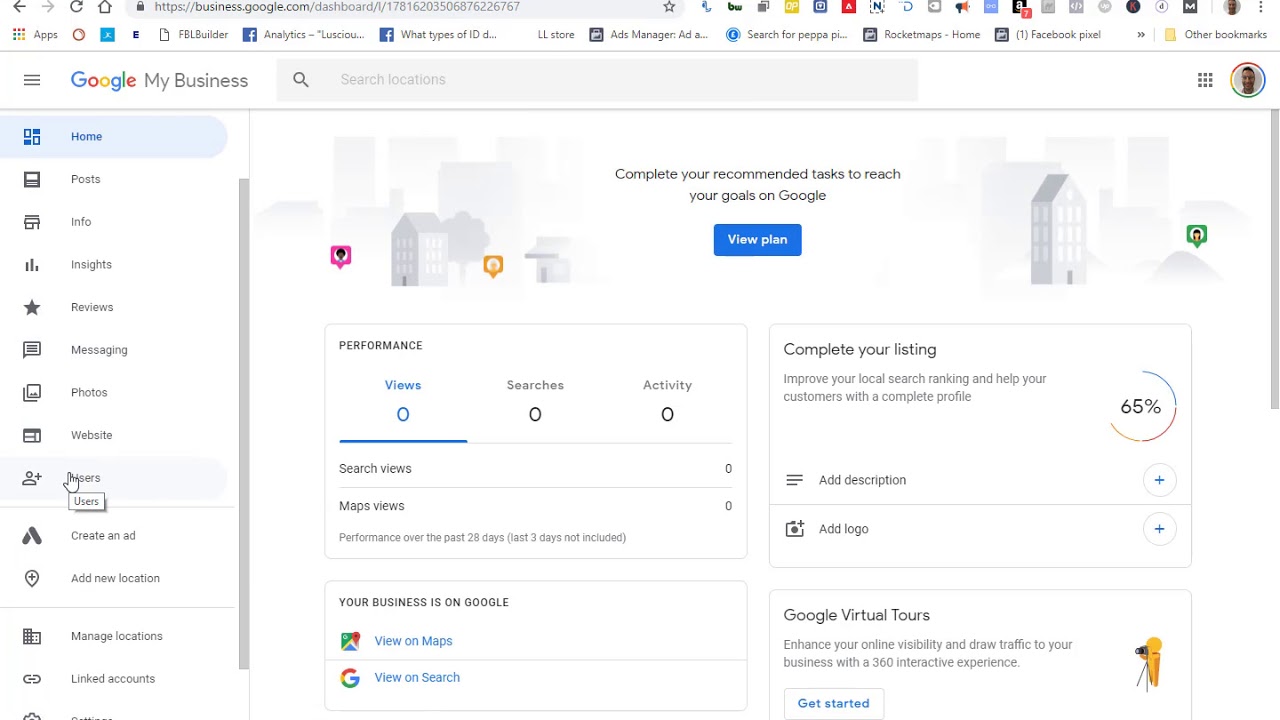Open the Apps bookmark shortcut
The width and height of the screenshot is (1280, 720).
(35, 35)
